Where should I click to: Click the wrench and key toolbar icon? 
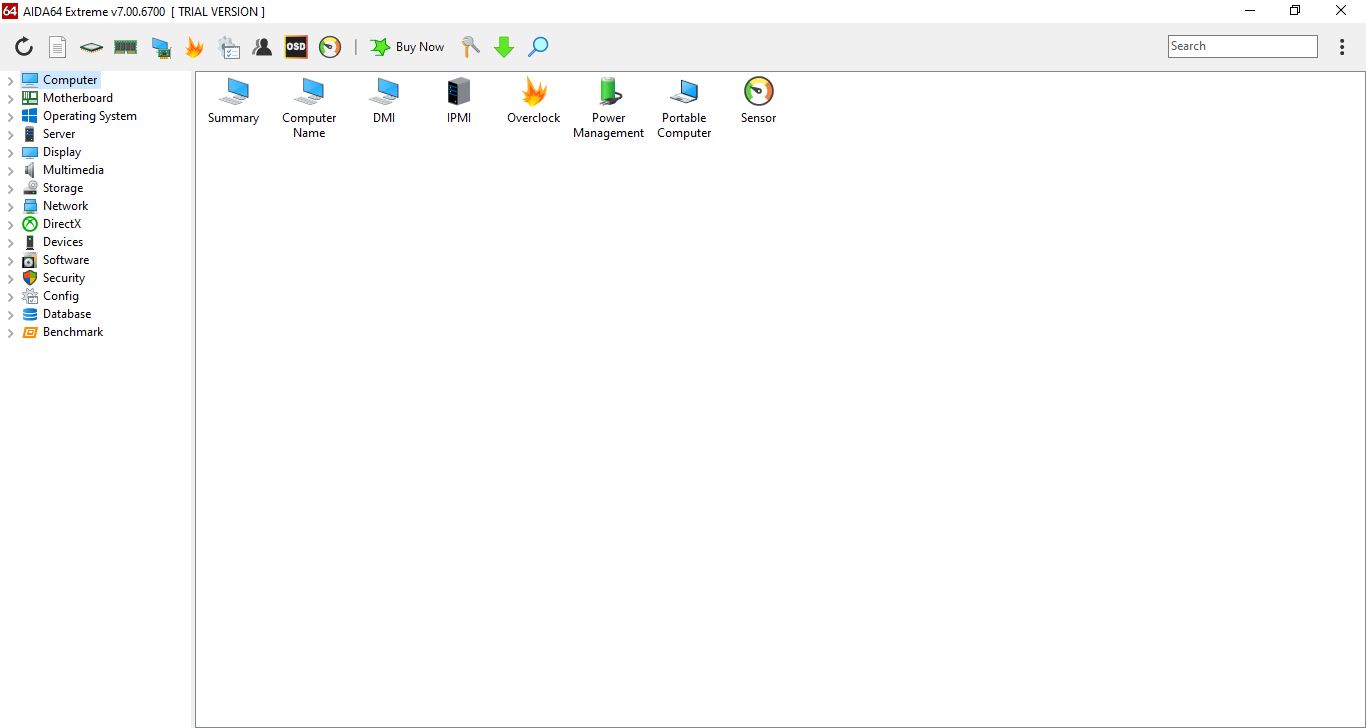[x=470, y=47]
